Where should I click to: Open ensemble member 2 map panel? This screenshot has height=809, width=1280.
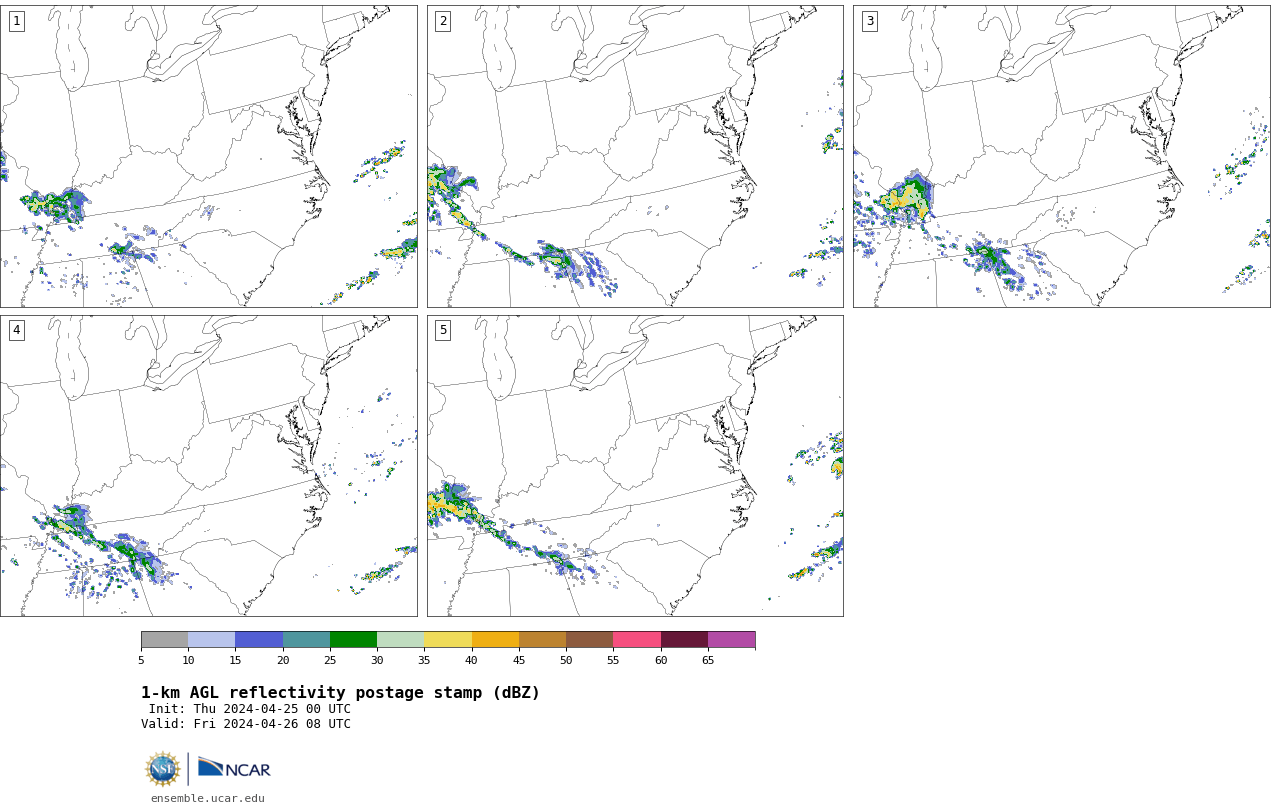(x=635, y=156)
